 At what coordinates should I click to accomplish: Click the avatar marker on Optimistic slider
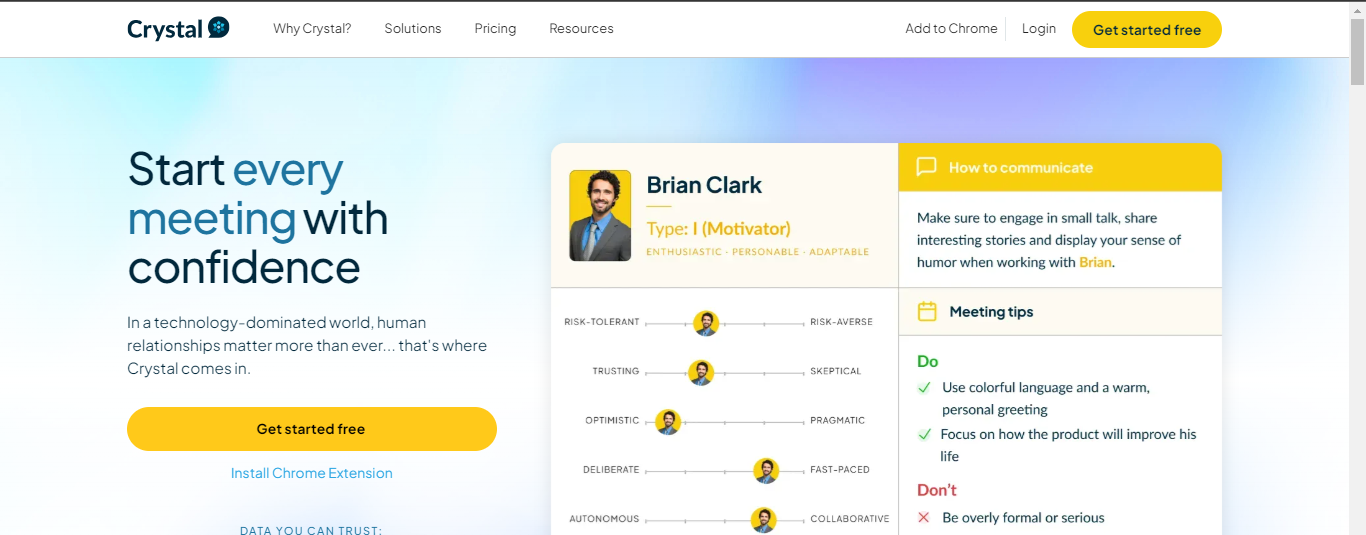coord(668,421)
